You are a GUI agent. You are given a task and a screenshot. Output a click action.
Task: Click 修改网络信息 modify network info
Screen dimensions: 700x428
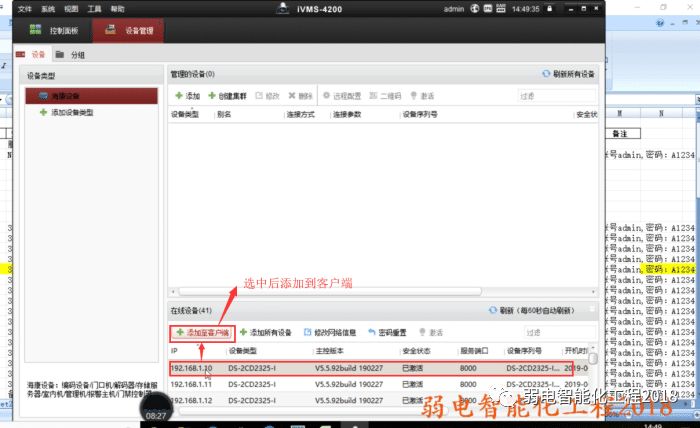coord(330,332)
